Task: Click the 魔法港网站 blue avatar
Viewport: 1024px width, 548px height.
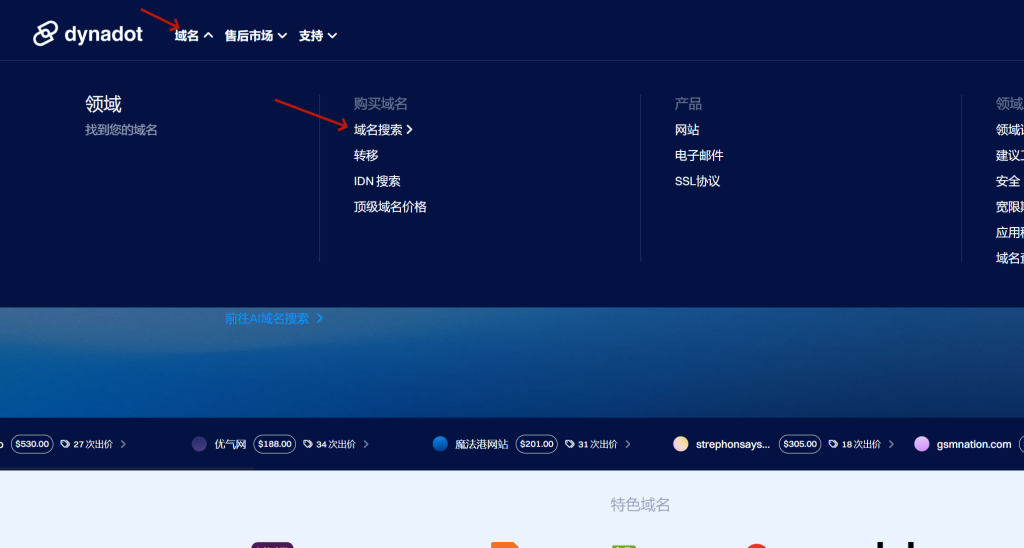Action: [440, 444]
